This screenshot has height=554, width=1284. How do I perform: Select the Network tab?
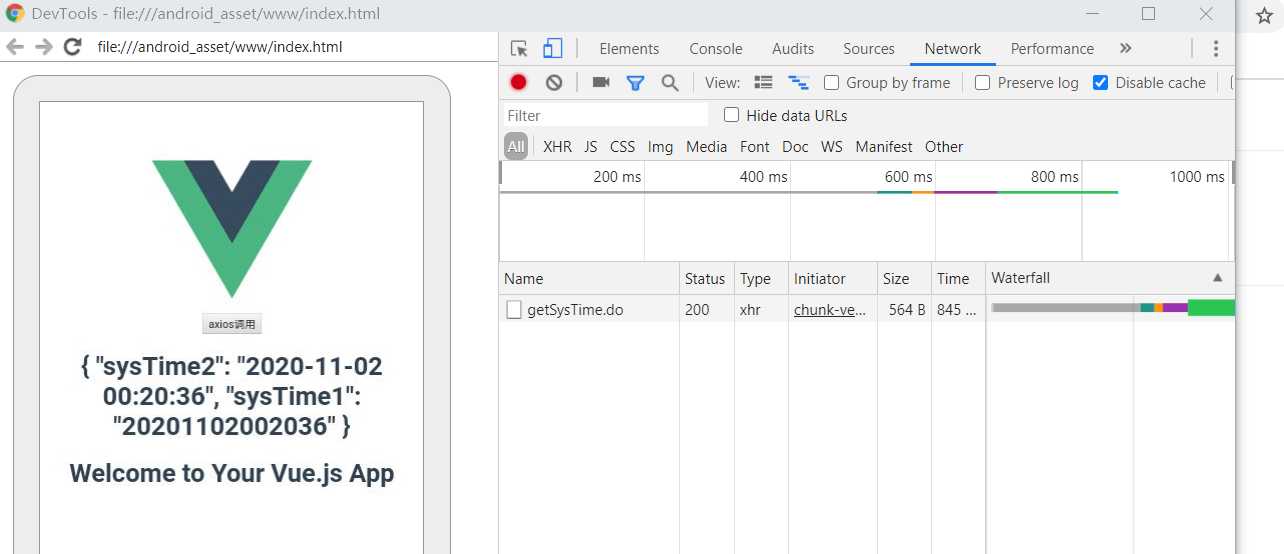tap(953, 49)
